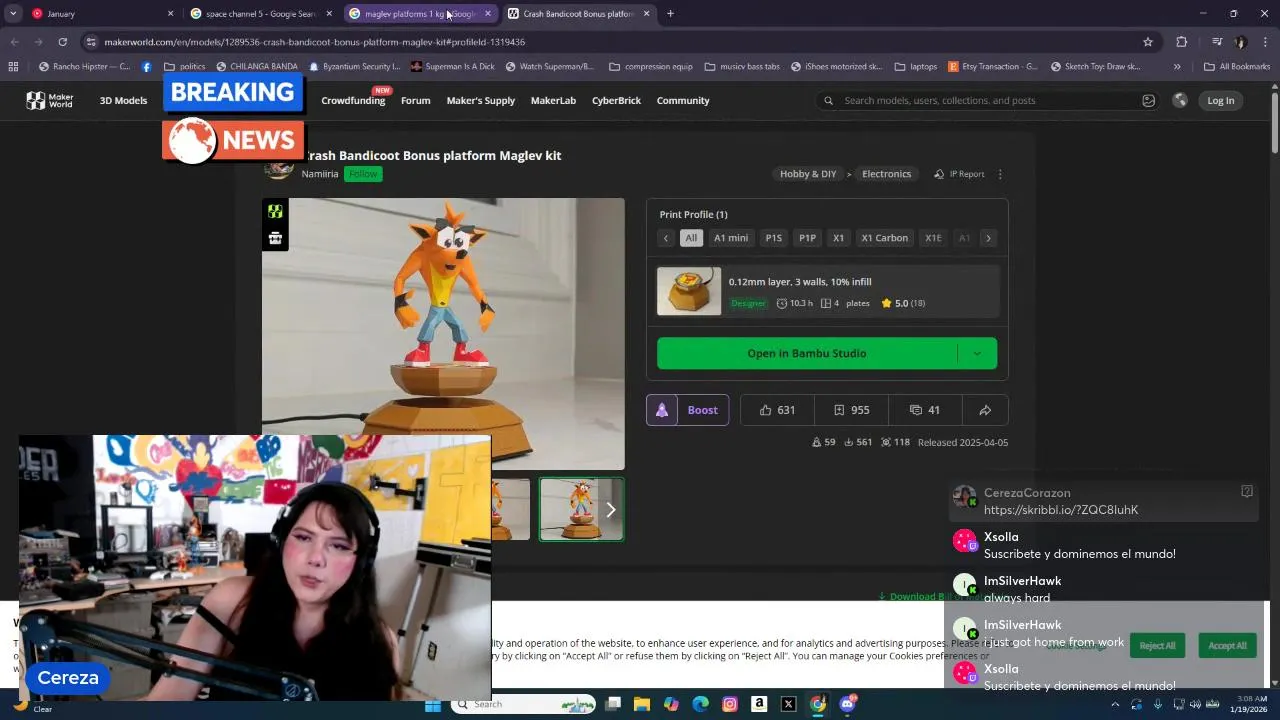Click the globe language icon

[1180, 100]
